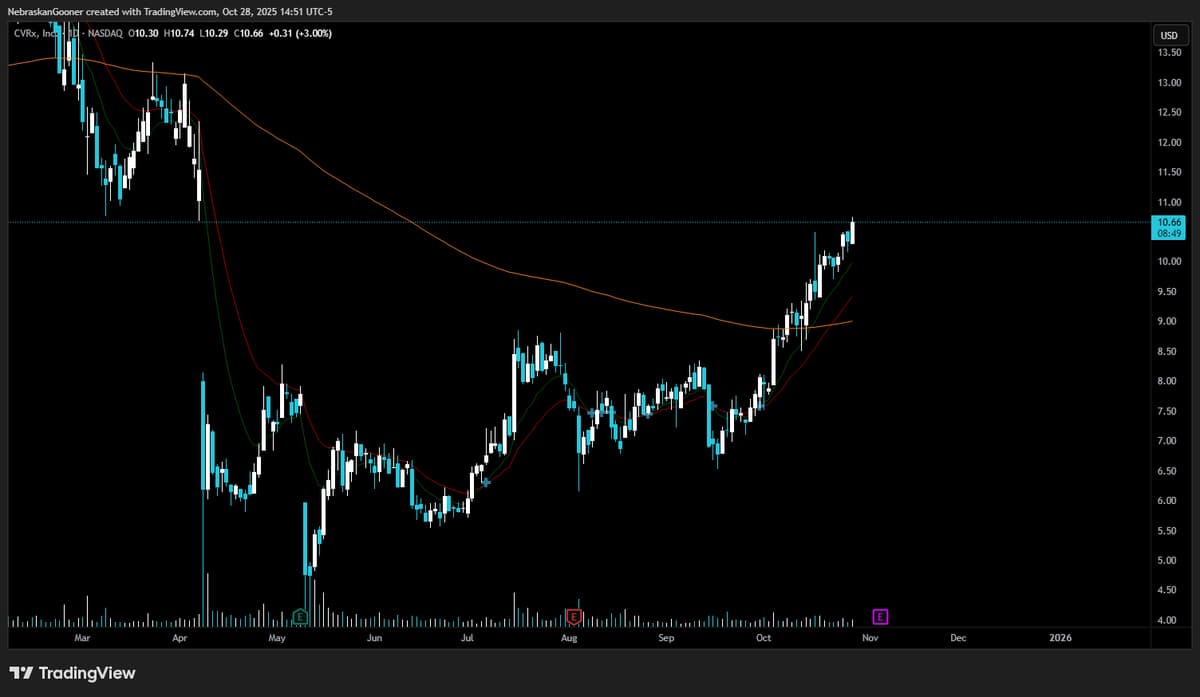This screenshot has width=1200, height=697.
Task: Click the highlighted 10.66 price tag
Action: (x=1168, y=222)
